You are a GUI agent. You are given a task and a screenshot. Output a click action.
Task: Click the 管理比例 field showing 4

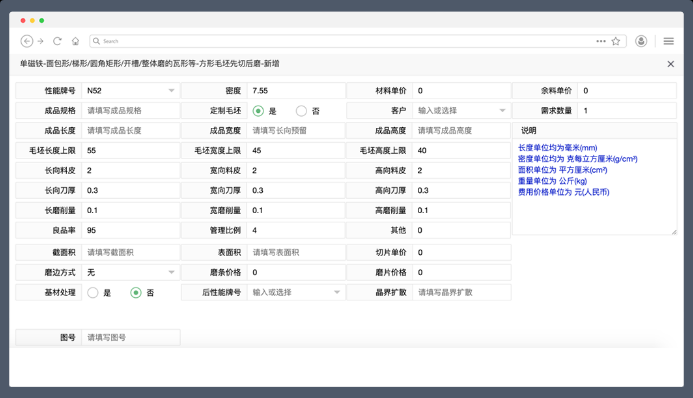point(296,230)
